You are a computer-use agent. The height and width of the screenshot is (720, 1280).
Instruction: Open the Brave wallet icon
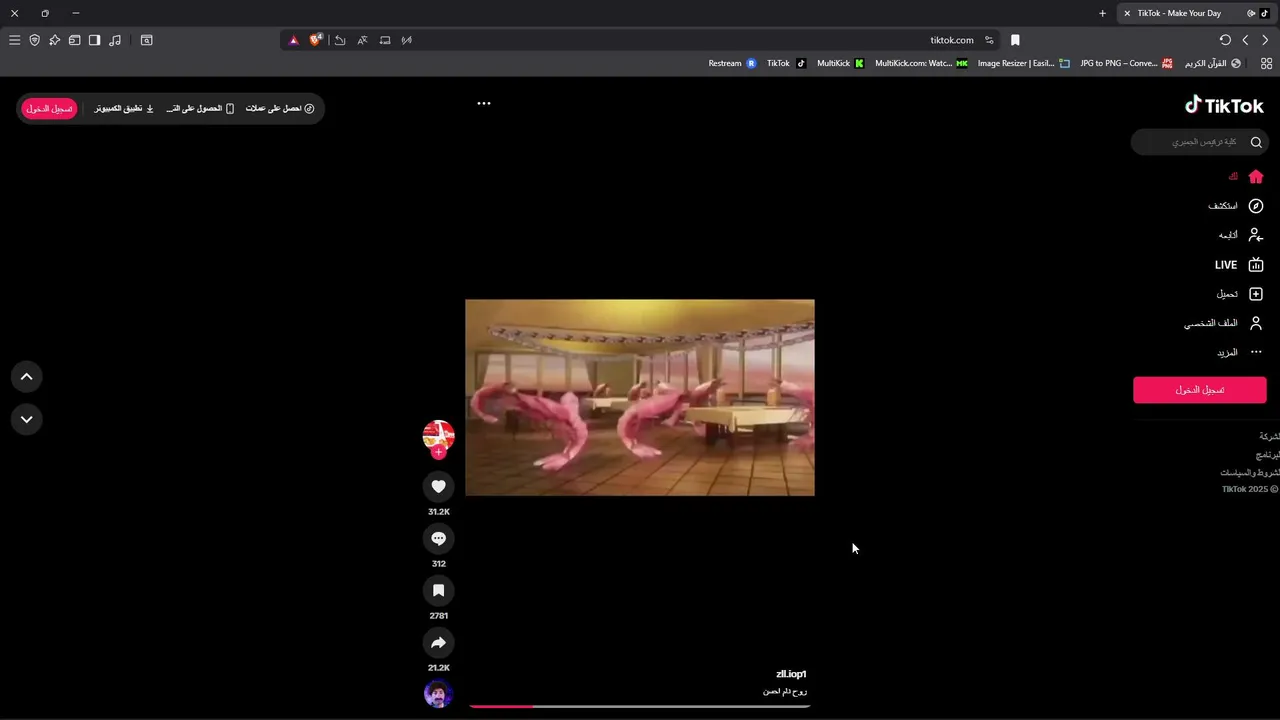(74, 40)
